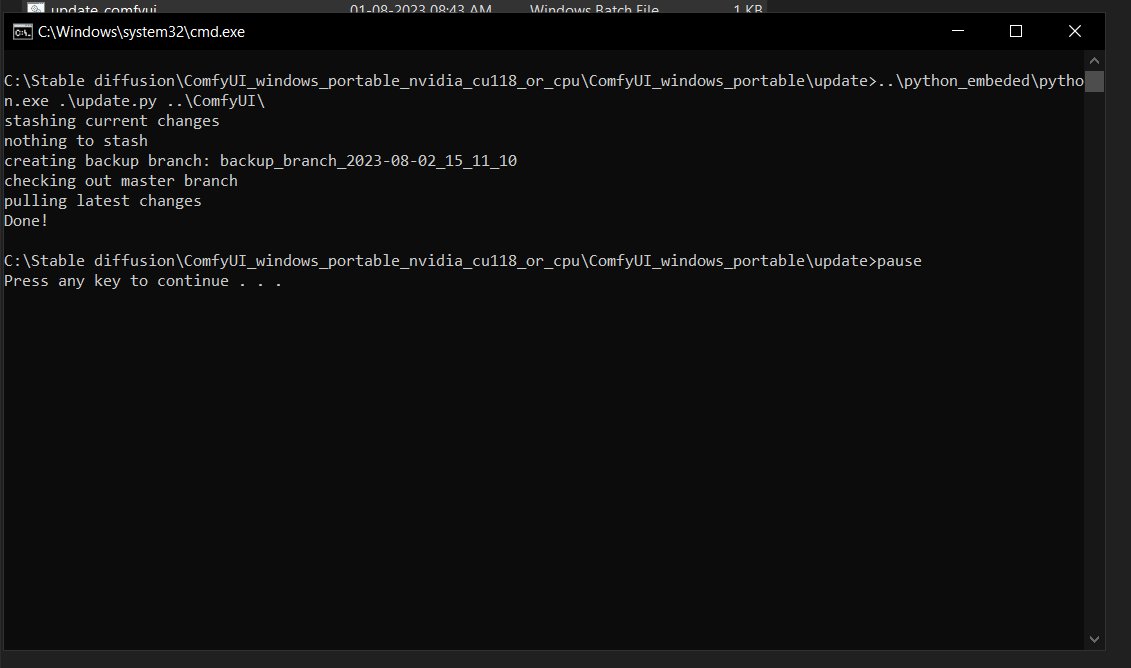Viewport: 1131px width, 668px height.
Task: Click the console scrollbar track
Action: (1094, 350)
